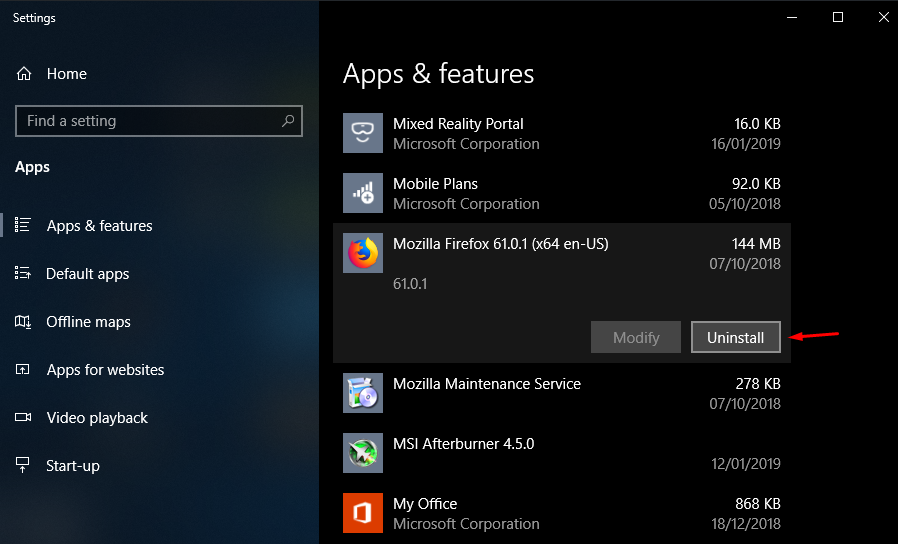Click the Apps & features page heading
898x544 pixels.
[438, 74]
